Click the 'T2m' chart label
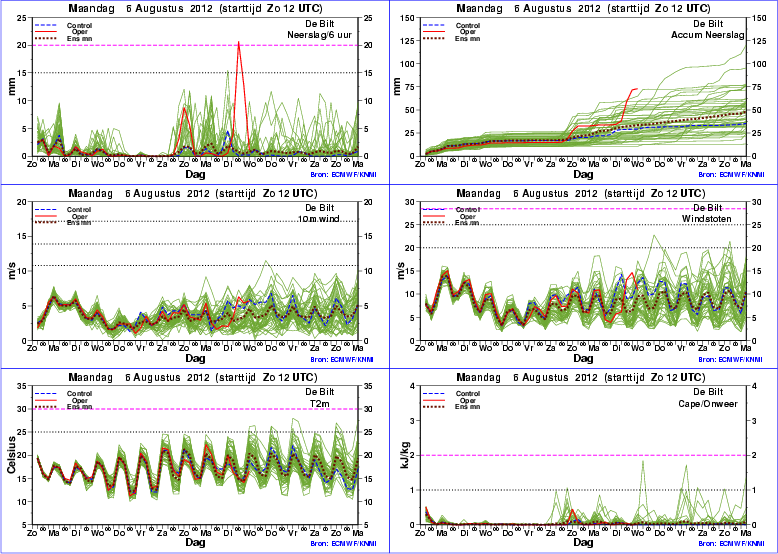Viewport: 778px width, 554px height. [x=320, y=403]
